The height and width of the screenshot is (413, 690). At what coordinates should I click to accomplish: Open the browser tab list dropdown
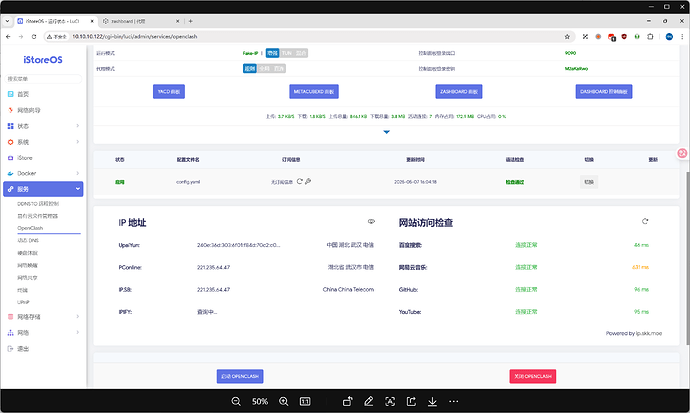click(x=7, y=21)
